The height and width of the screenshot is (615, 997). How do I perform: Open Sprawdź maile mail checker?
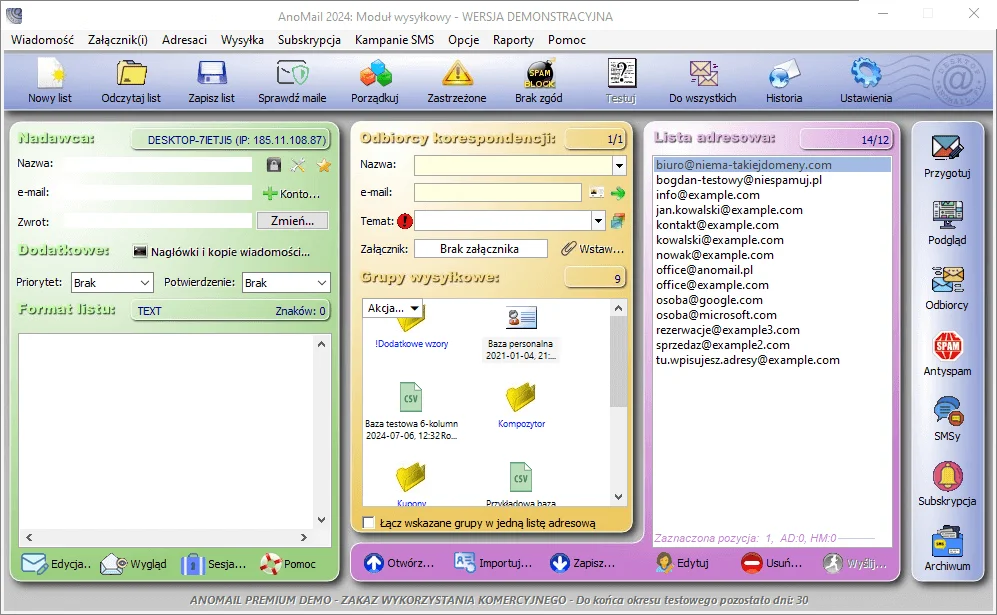(x=292, y=80)
